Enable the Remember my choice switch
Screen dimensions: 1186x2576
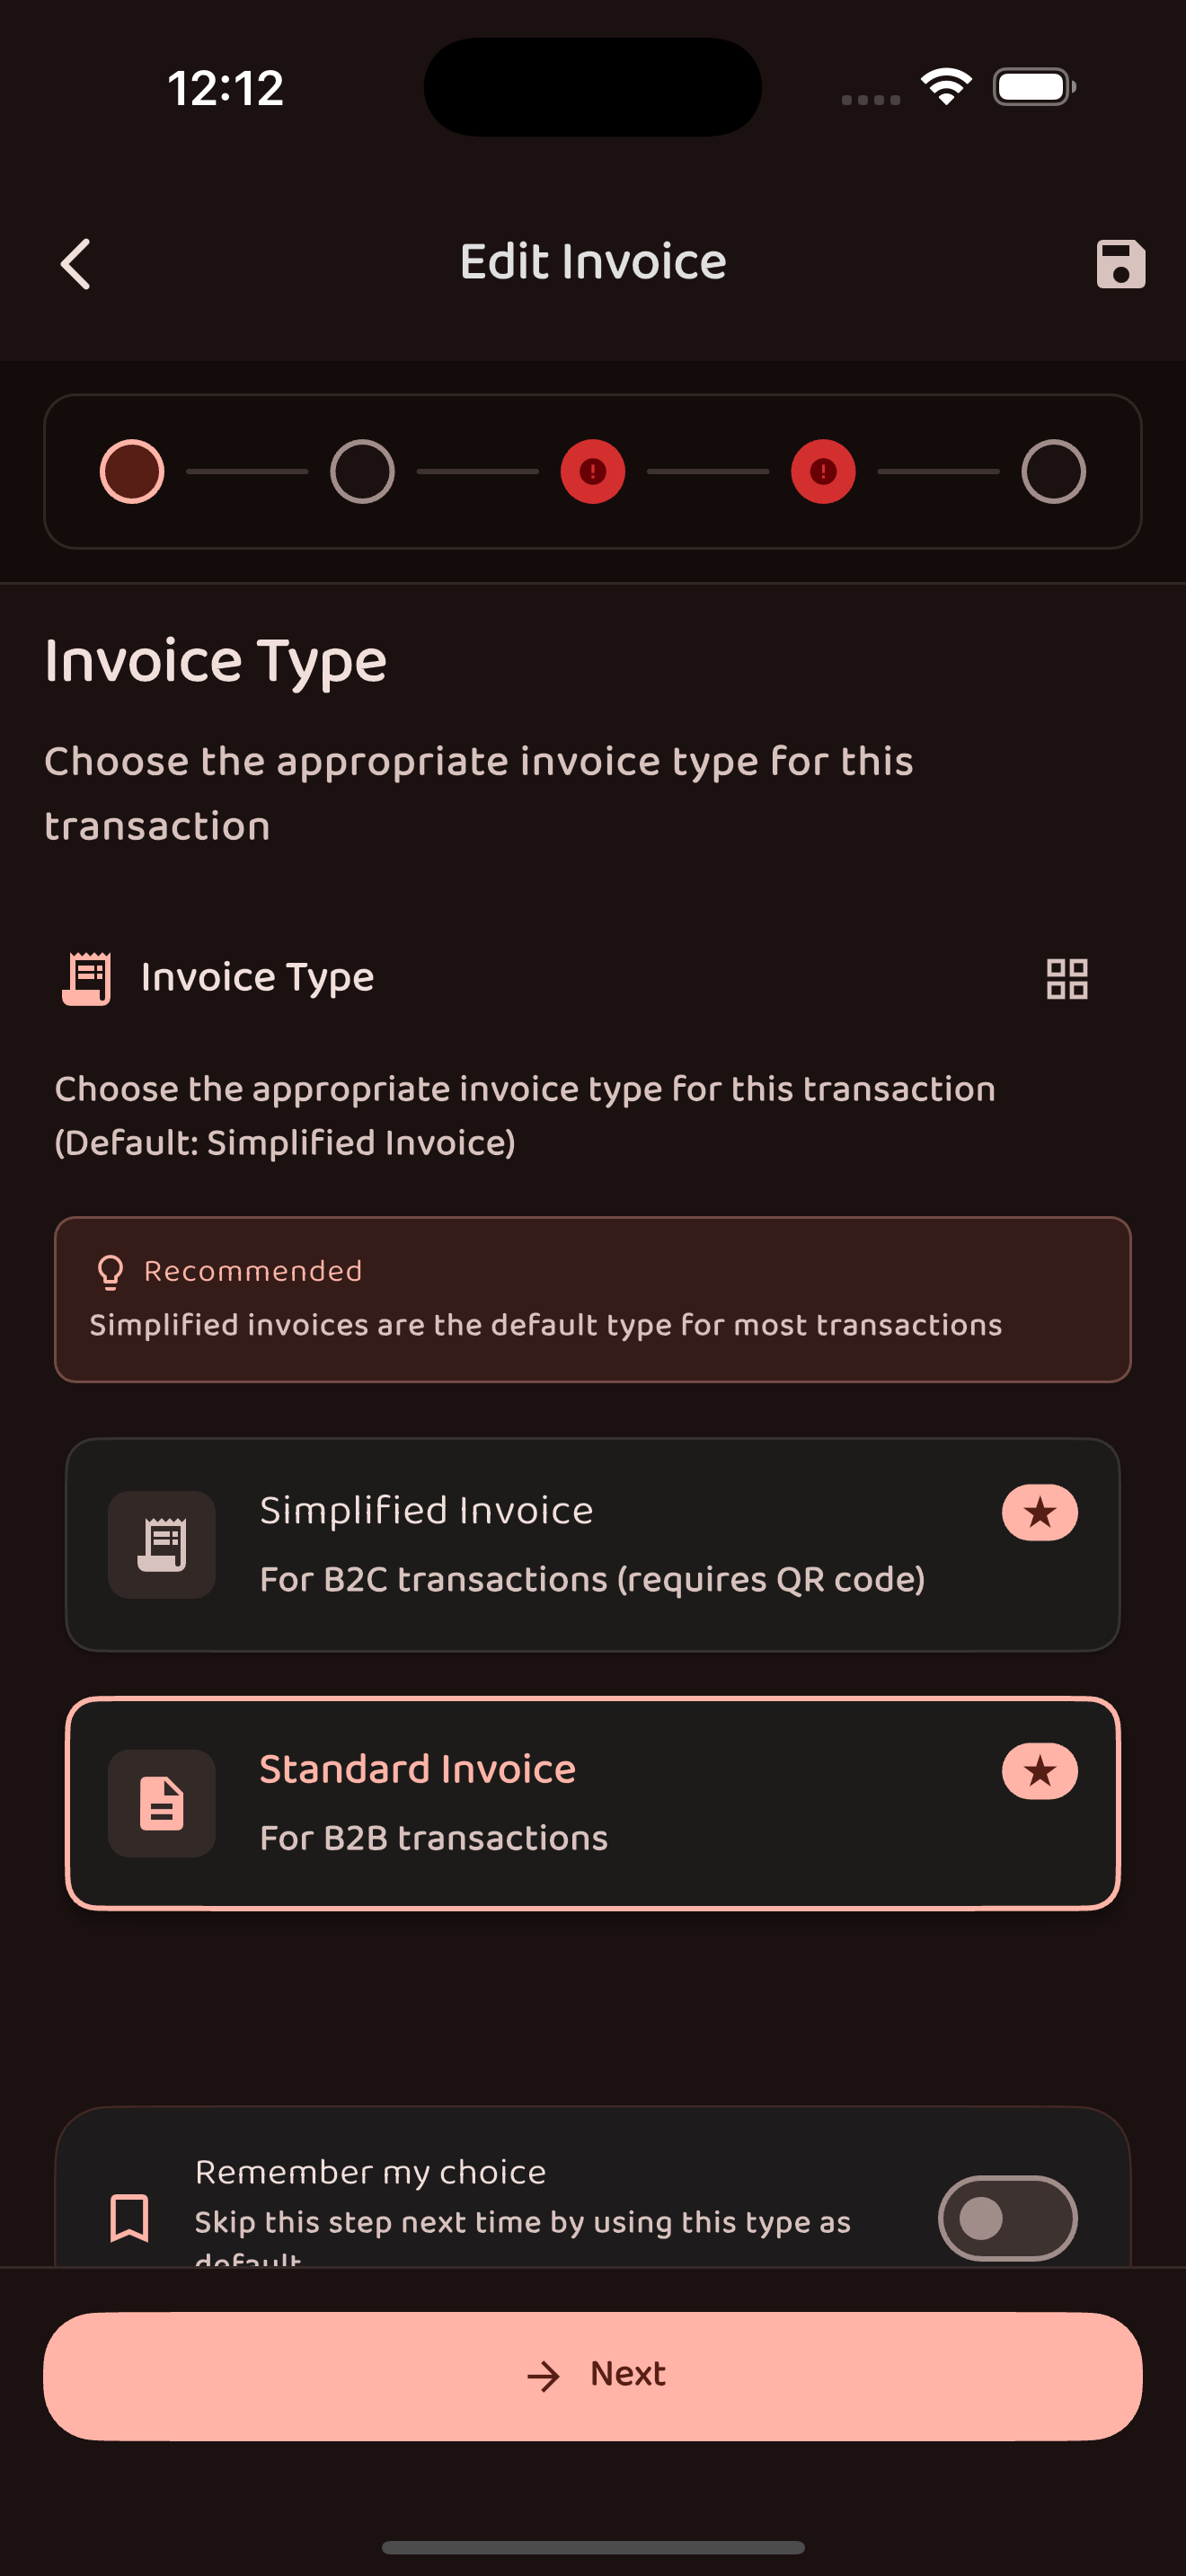pos(1006,2217)
